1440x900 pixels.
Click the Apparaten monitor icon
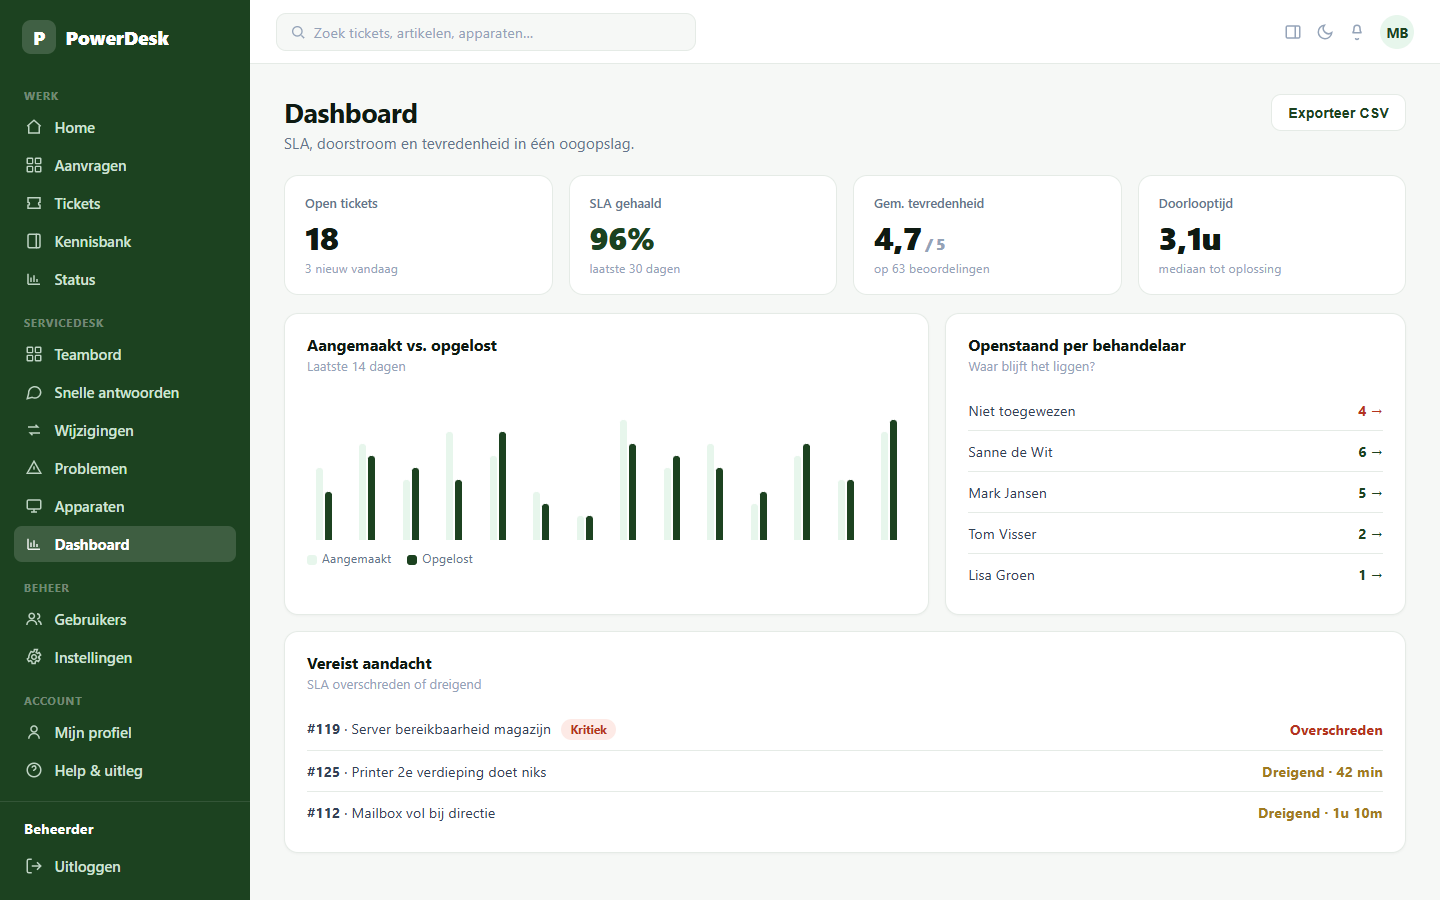click(x=34, y=506)
